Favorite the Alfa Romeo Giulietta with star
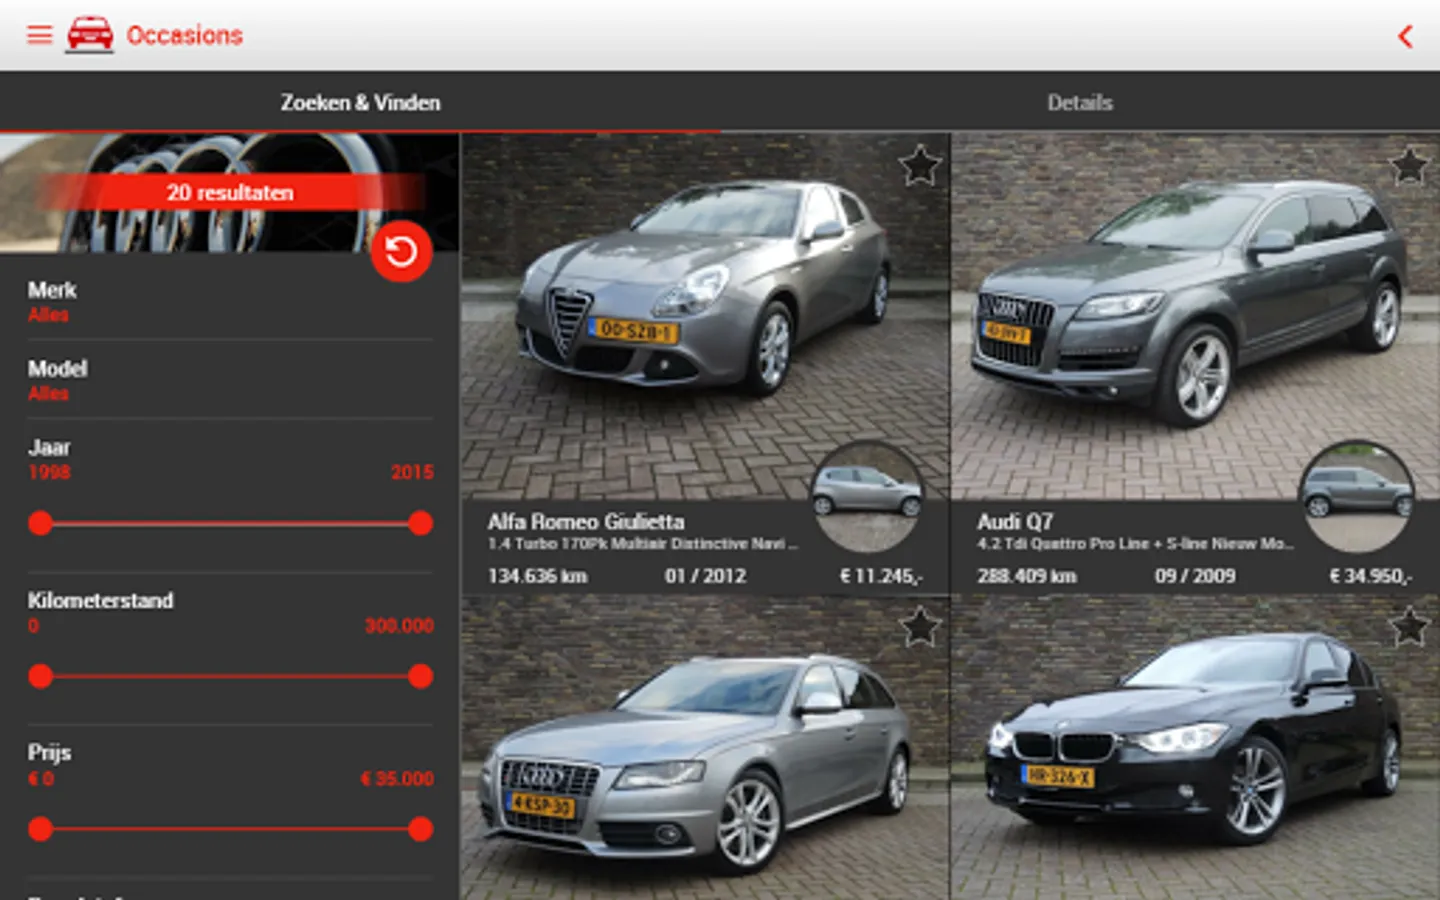Viewport: 1440px width, 900px height. (920, 165)
